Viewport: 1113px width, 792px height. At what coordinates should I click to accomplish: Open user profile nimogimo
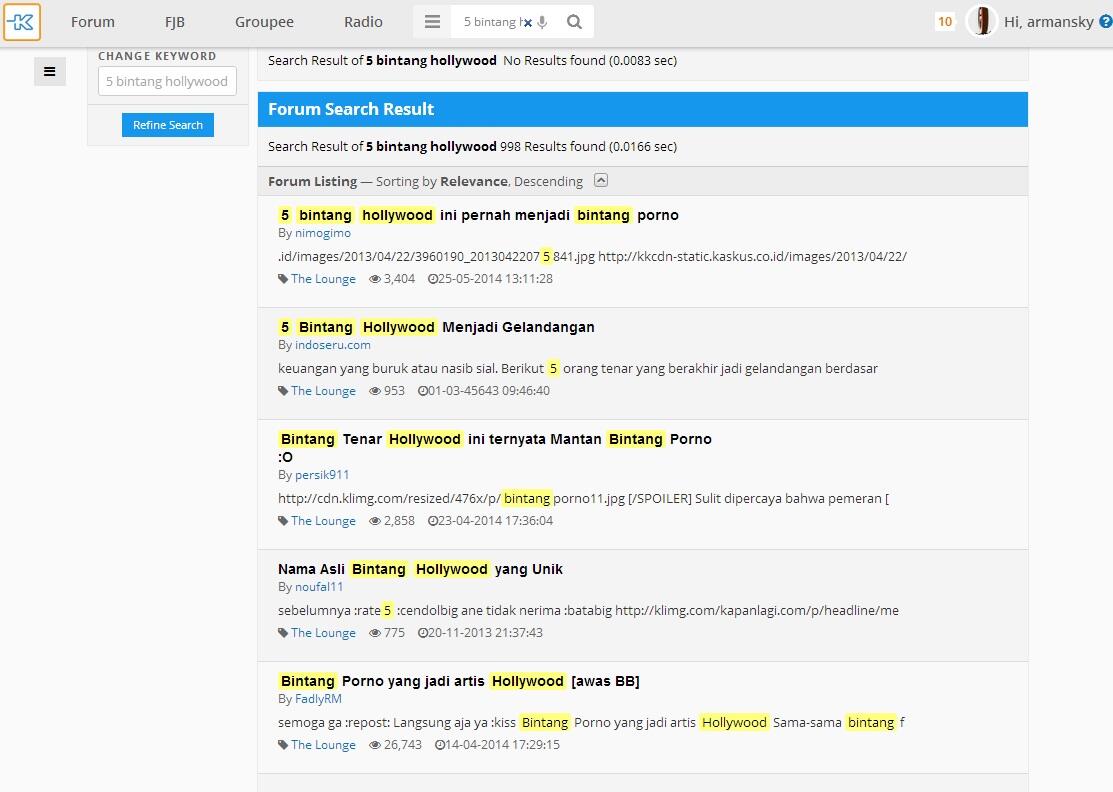click(x=322, y=233)
